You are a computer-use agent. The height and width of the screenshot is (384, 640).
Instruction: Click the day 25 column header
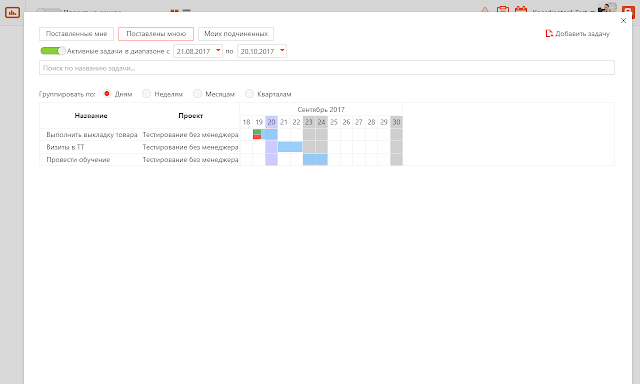click(x=334, y=122)
